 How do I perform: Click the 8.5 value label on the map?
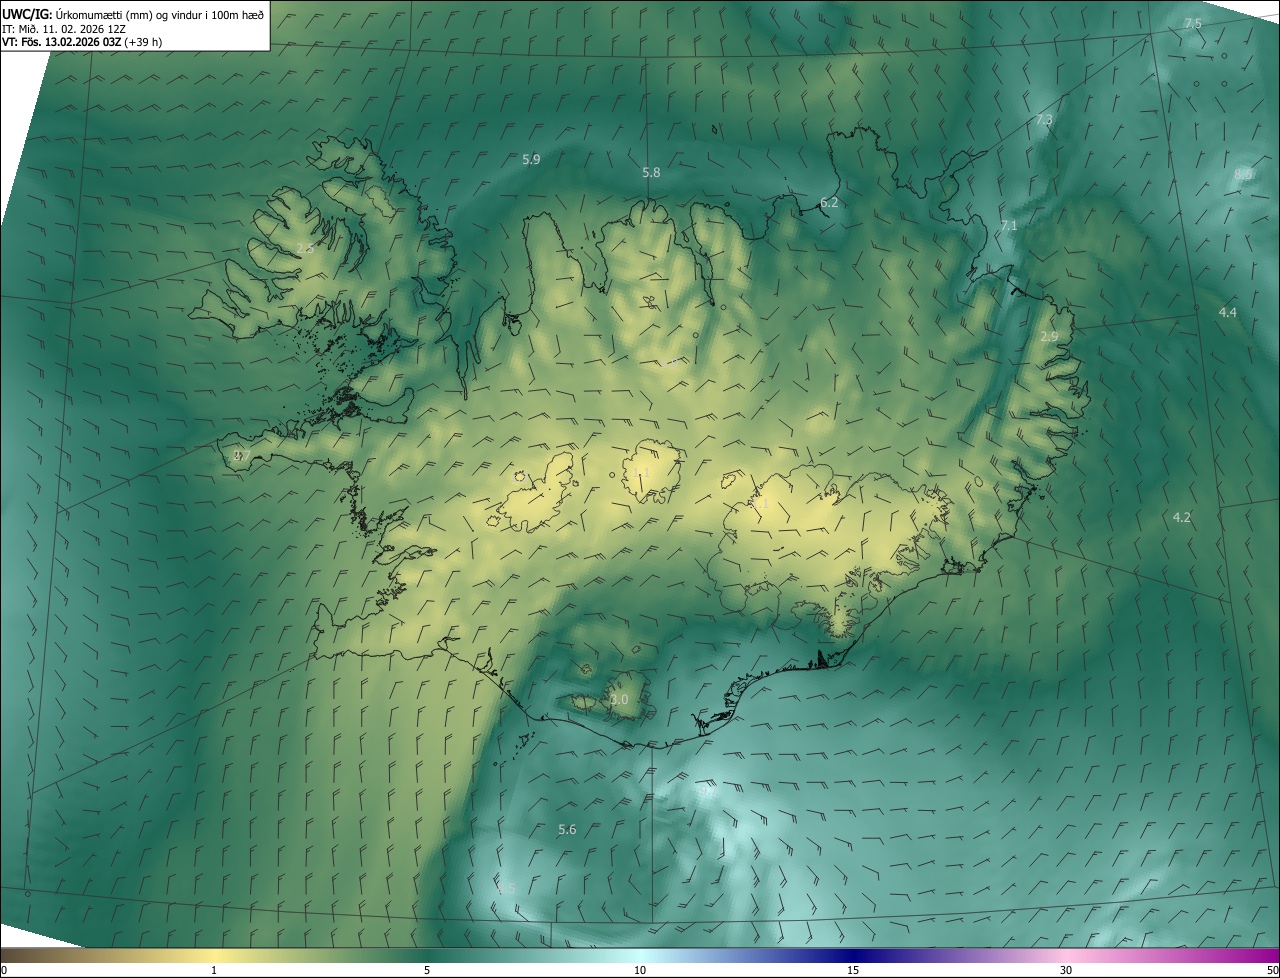tap(1244, 174)
